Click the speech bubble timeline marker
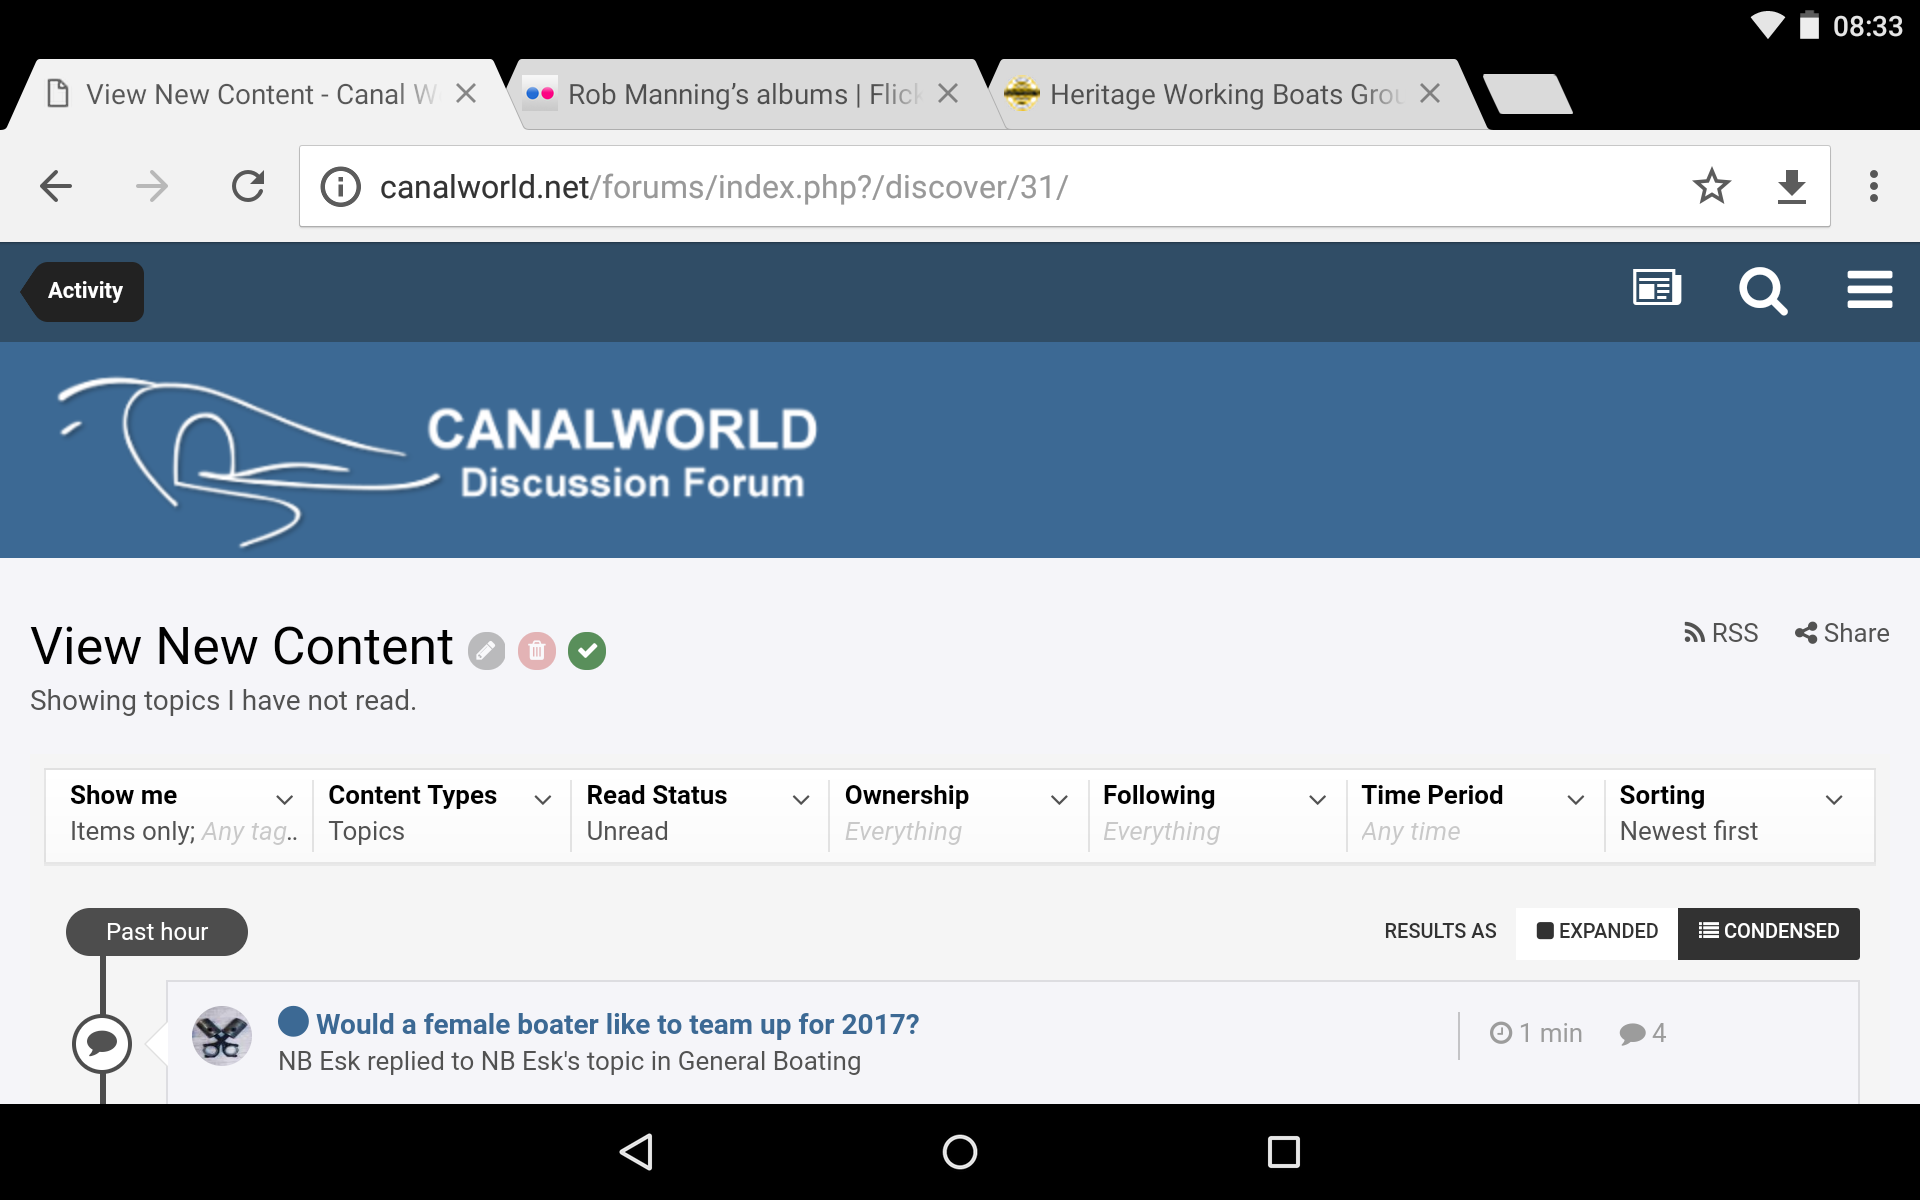 pyautogui.click(x=102, y=1044)
